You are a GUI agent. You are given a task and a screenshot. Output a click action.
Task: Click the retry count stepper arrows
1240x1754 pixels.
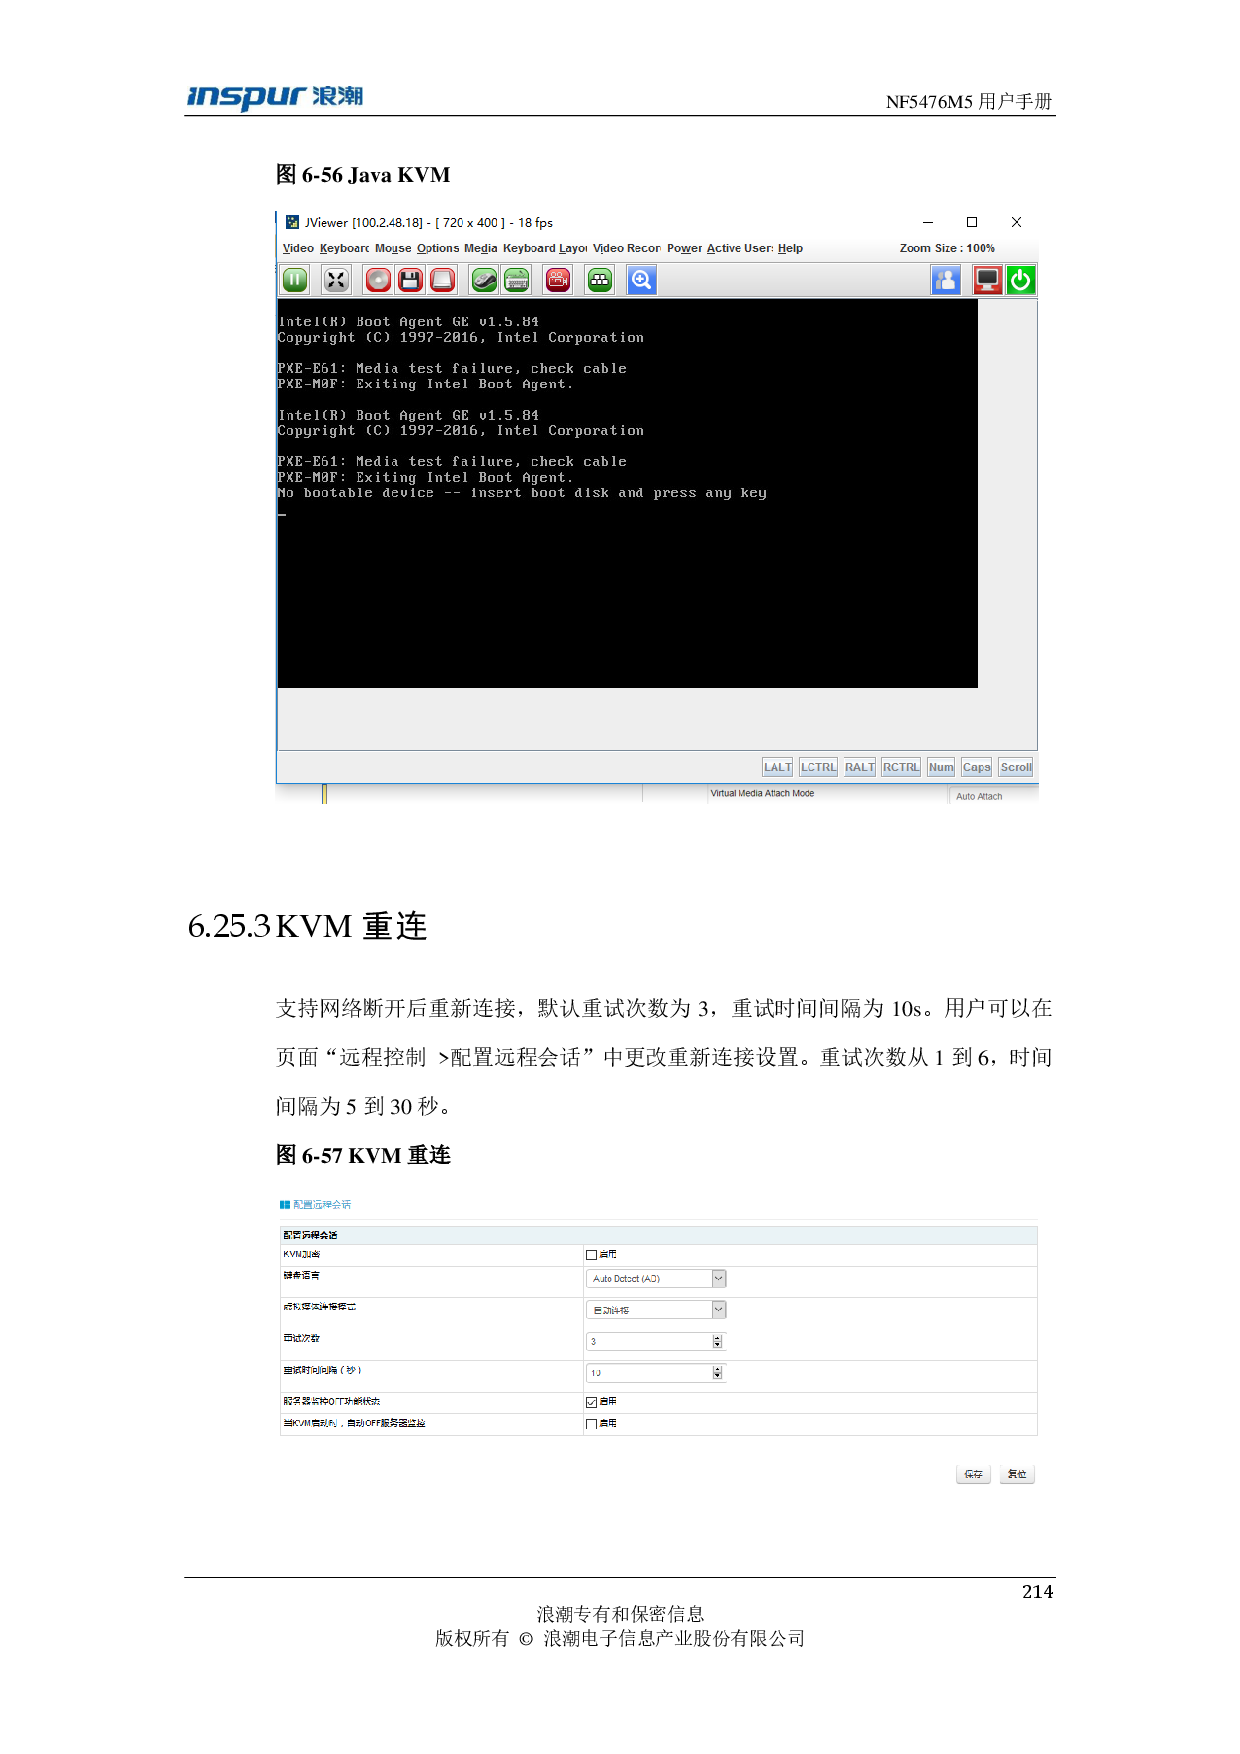[x=717, y=1342]
